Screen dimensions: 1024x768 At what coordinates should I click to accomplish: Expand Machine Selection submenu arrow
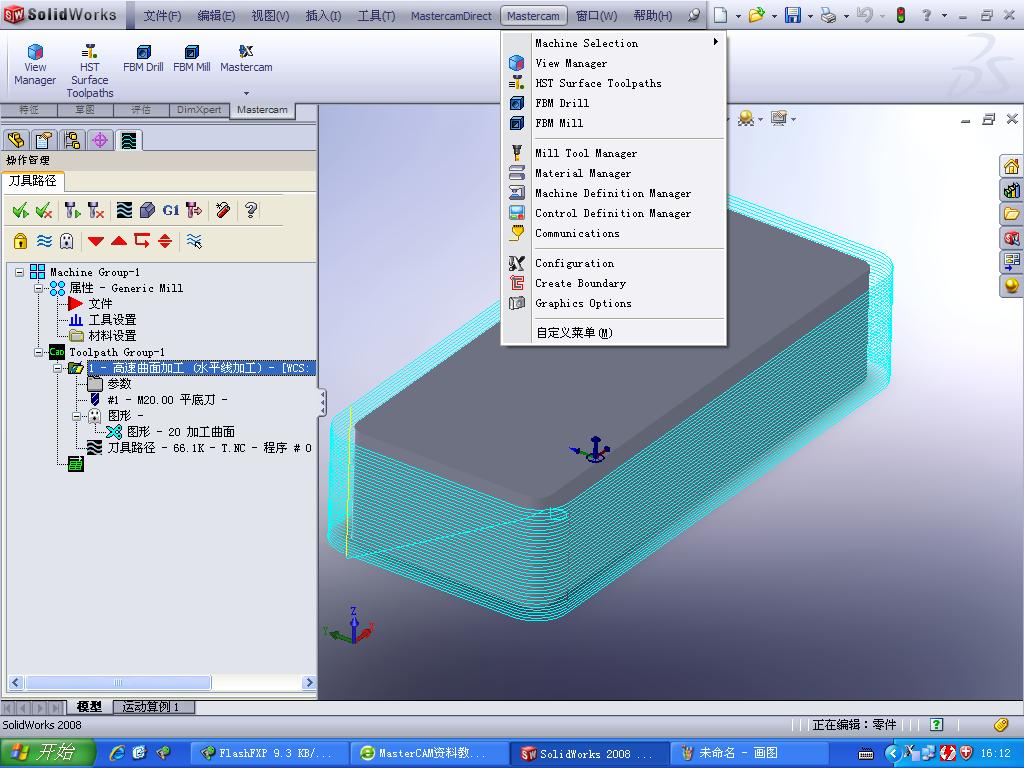(x=716, y=42)
